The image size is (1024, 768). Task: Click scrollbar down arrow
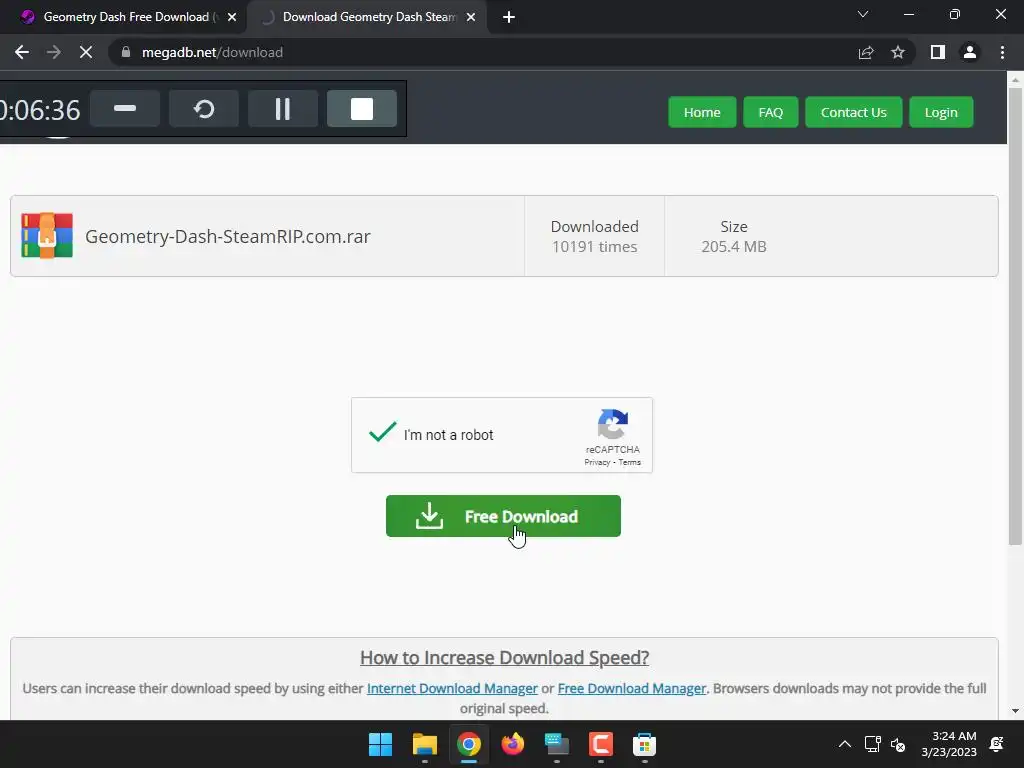click(1015, 711)
